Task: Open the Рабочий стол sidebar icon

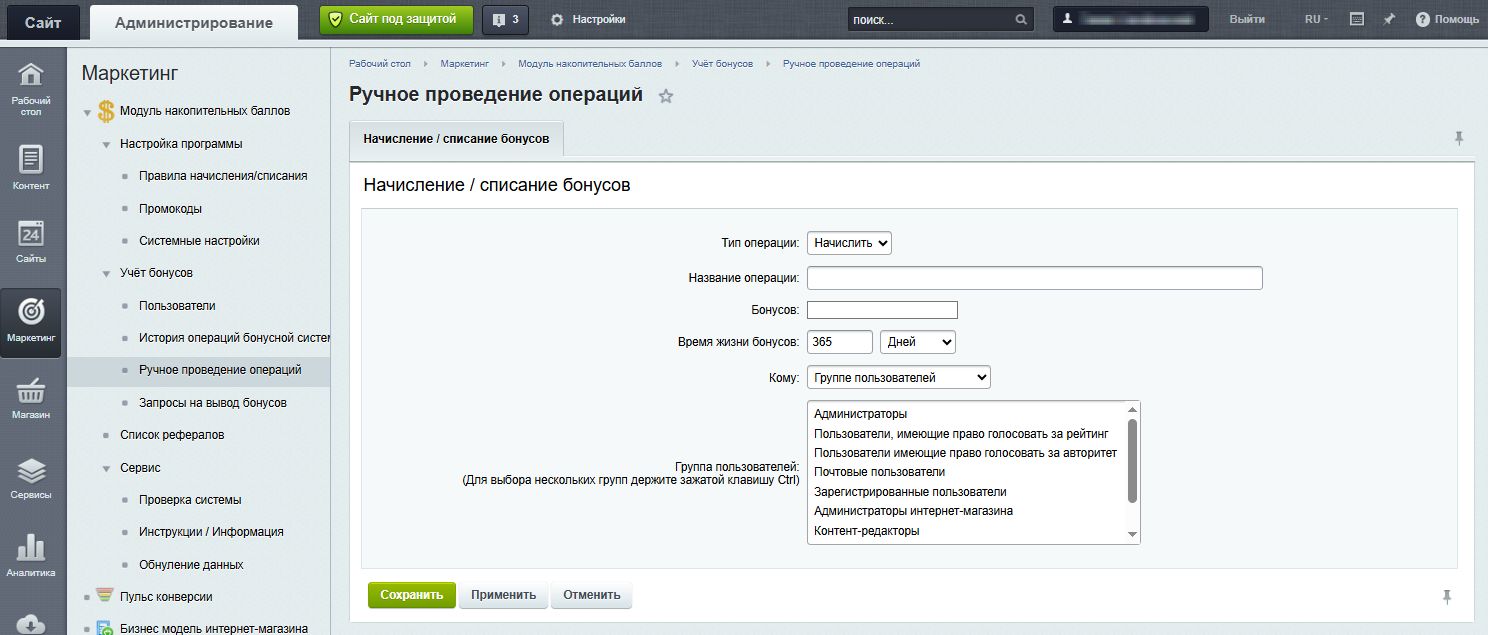Action: [x=31, y=89]
